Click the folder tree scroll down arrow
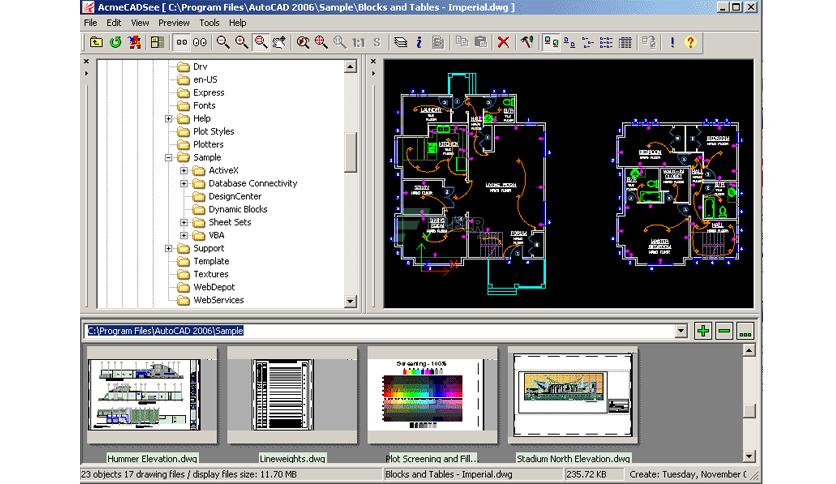 click(350, 301)
